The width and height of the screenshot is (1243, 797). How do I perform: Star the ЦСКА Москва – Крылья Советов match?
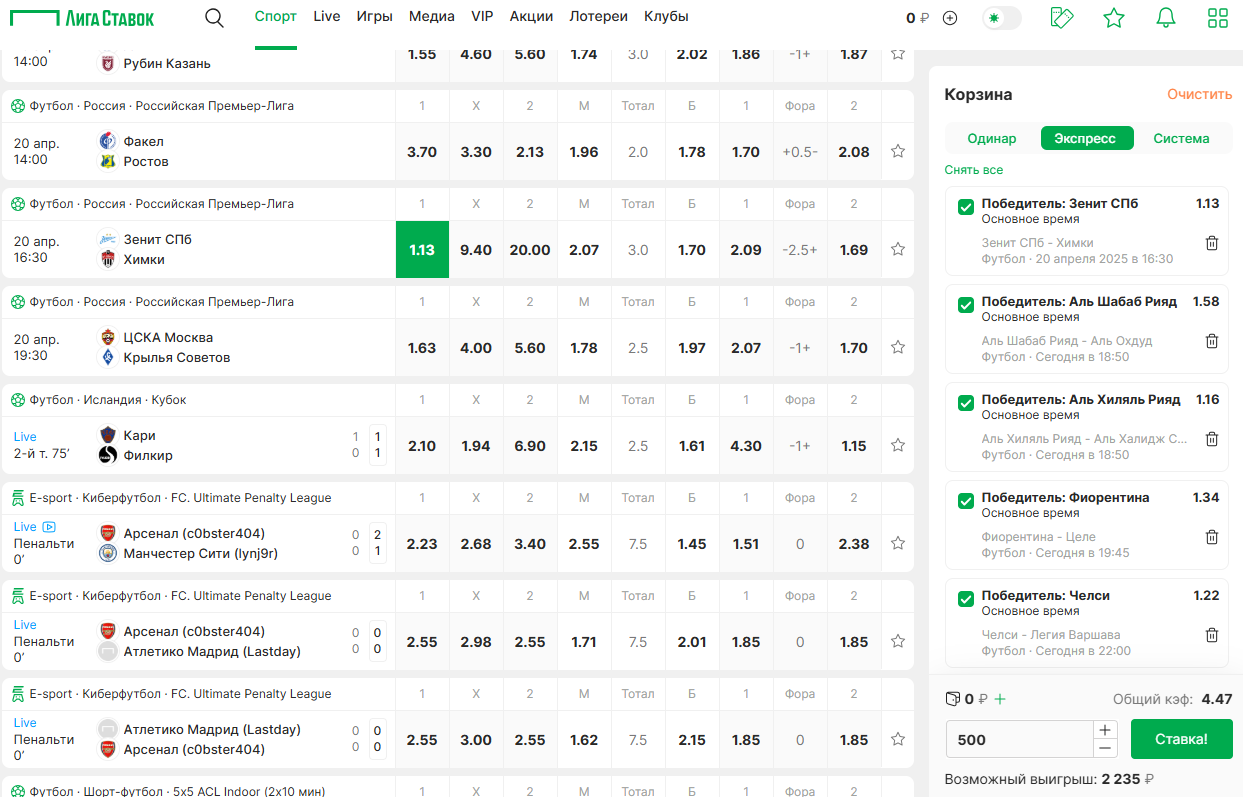(x=898, y=347)
